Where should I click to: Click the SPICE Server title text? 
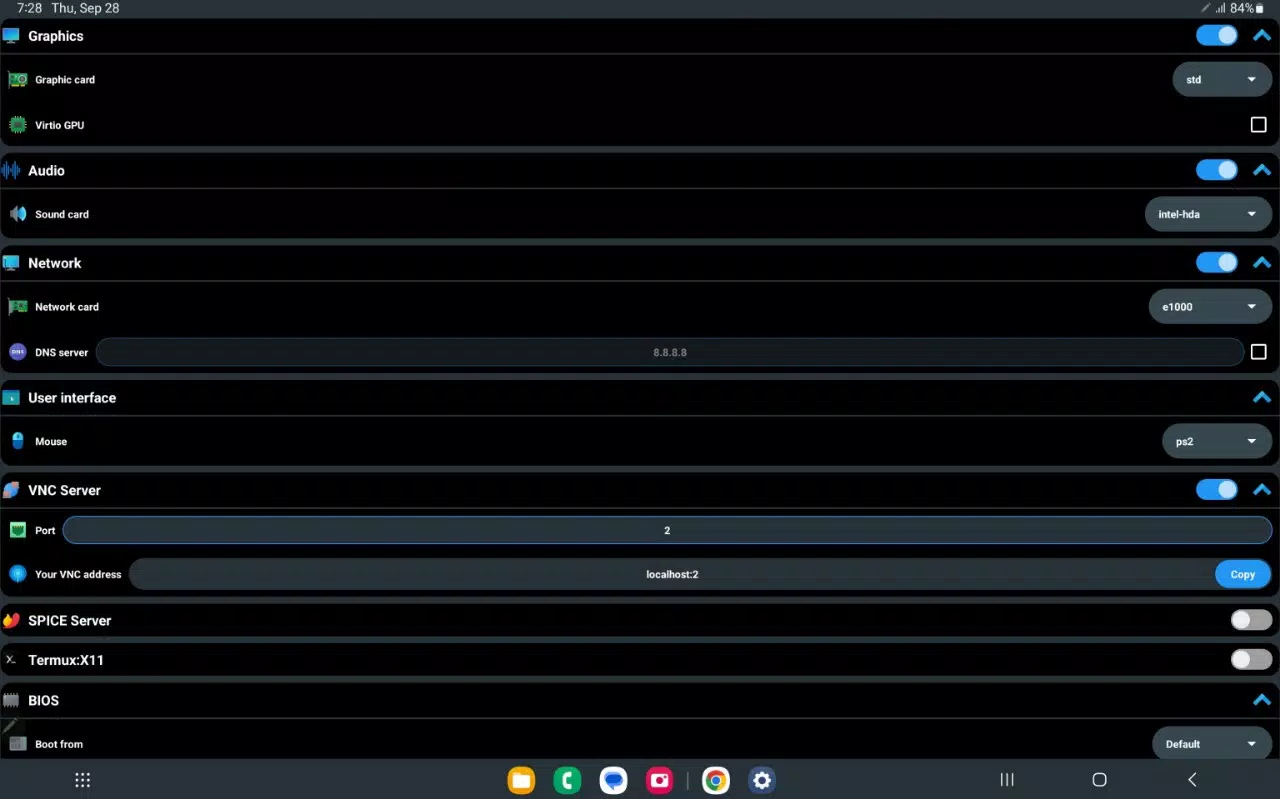coord(70,620)
